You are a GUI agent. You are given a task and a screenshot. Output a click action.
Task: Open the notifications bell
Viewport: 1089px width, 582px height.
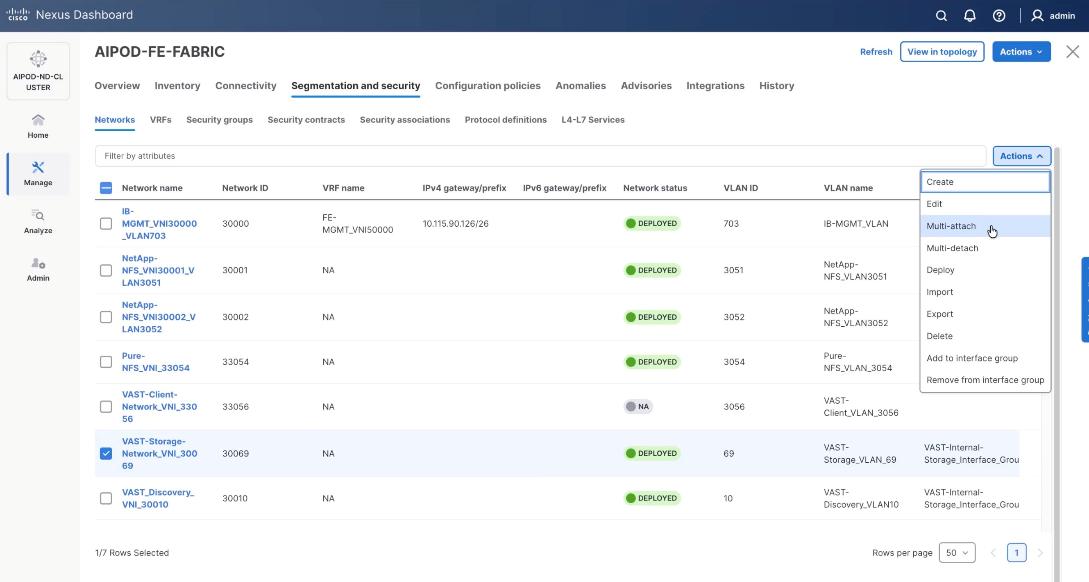(968, 15)
